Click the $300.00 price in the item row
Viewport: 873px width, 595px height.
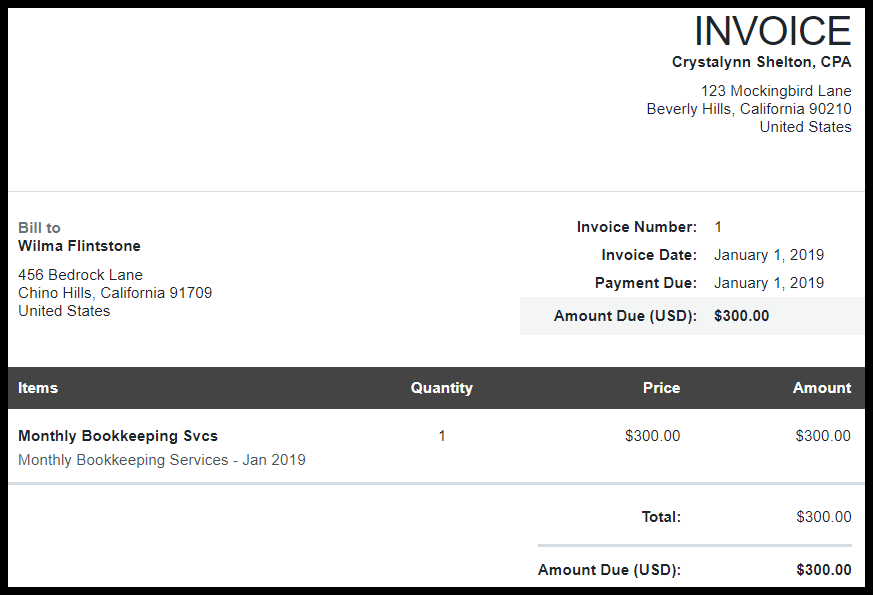tap(653, 436)
